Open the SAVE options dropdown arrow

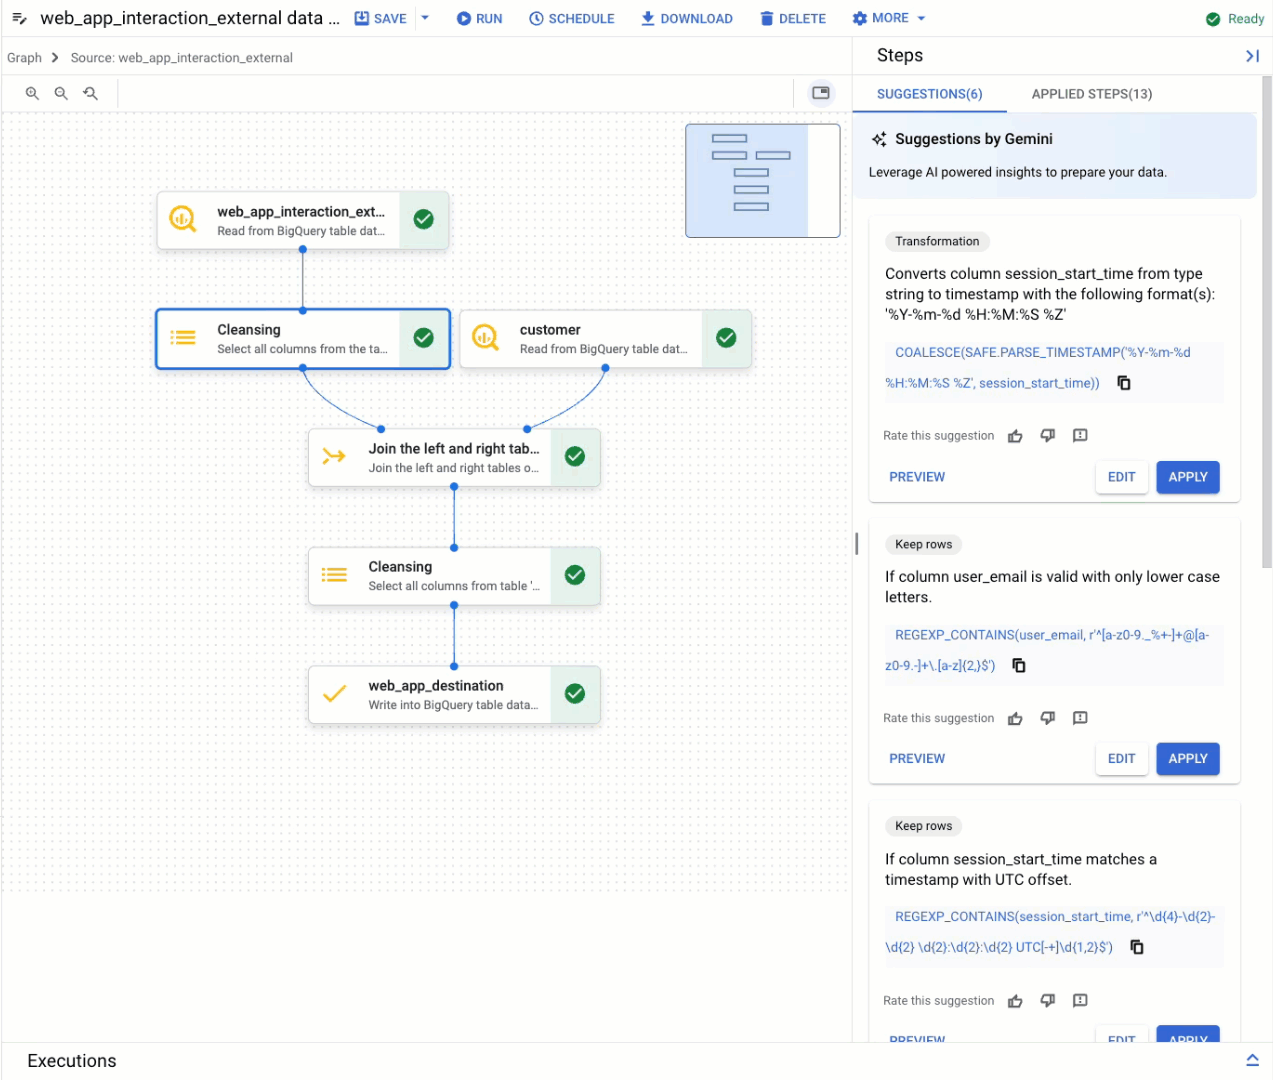425,18
